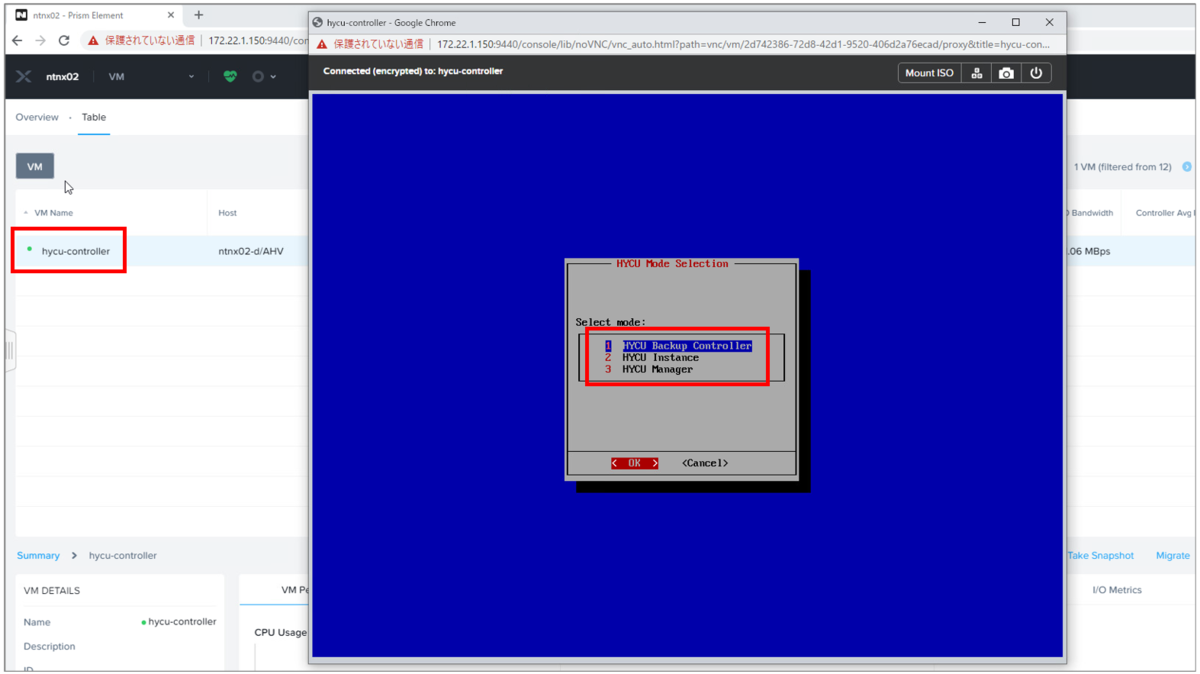This screenshot has height=674, width=1200.
Task: Click the network keys icon in console toolbar
Action: [977, 73]
